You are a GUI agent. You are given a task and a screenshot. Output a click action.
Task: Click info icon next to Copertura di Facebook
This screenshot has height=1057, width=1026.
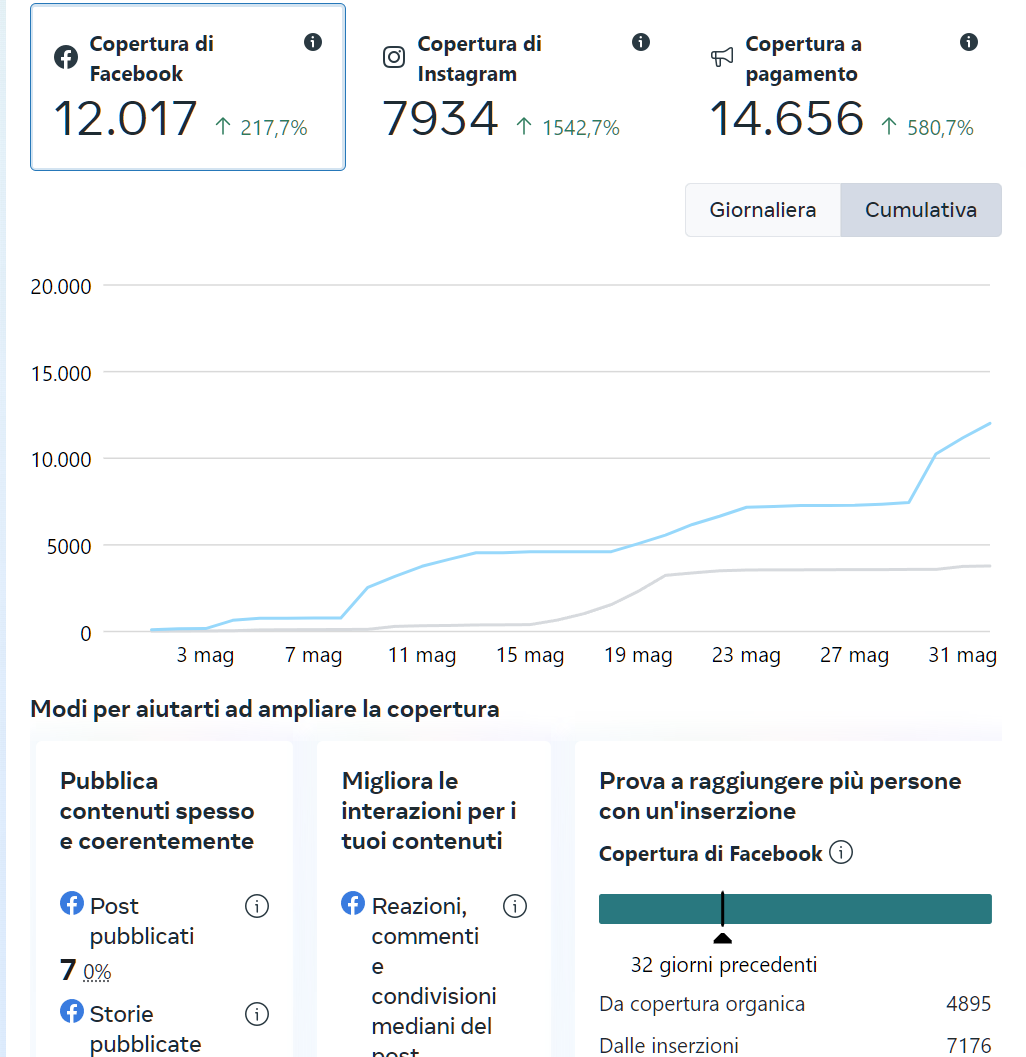313,42
